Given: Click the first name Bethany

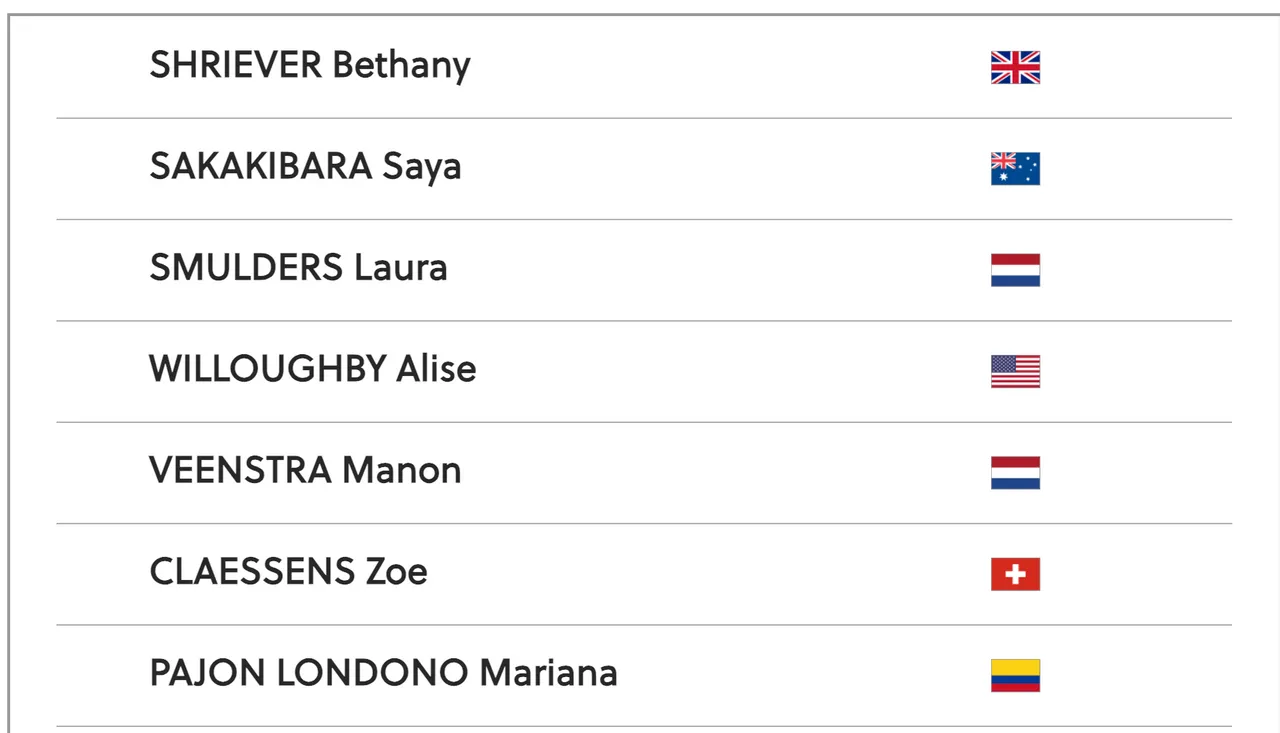Looking at the screenshot, I should pos(401,66).
